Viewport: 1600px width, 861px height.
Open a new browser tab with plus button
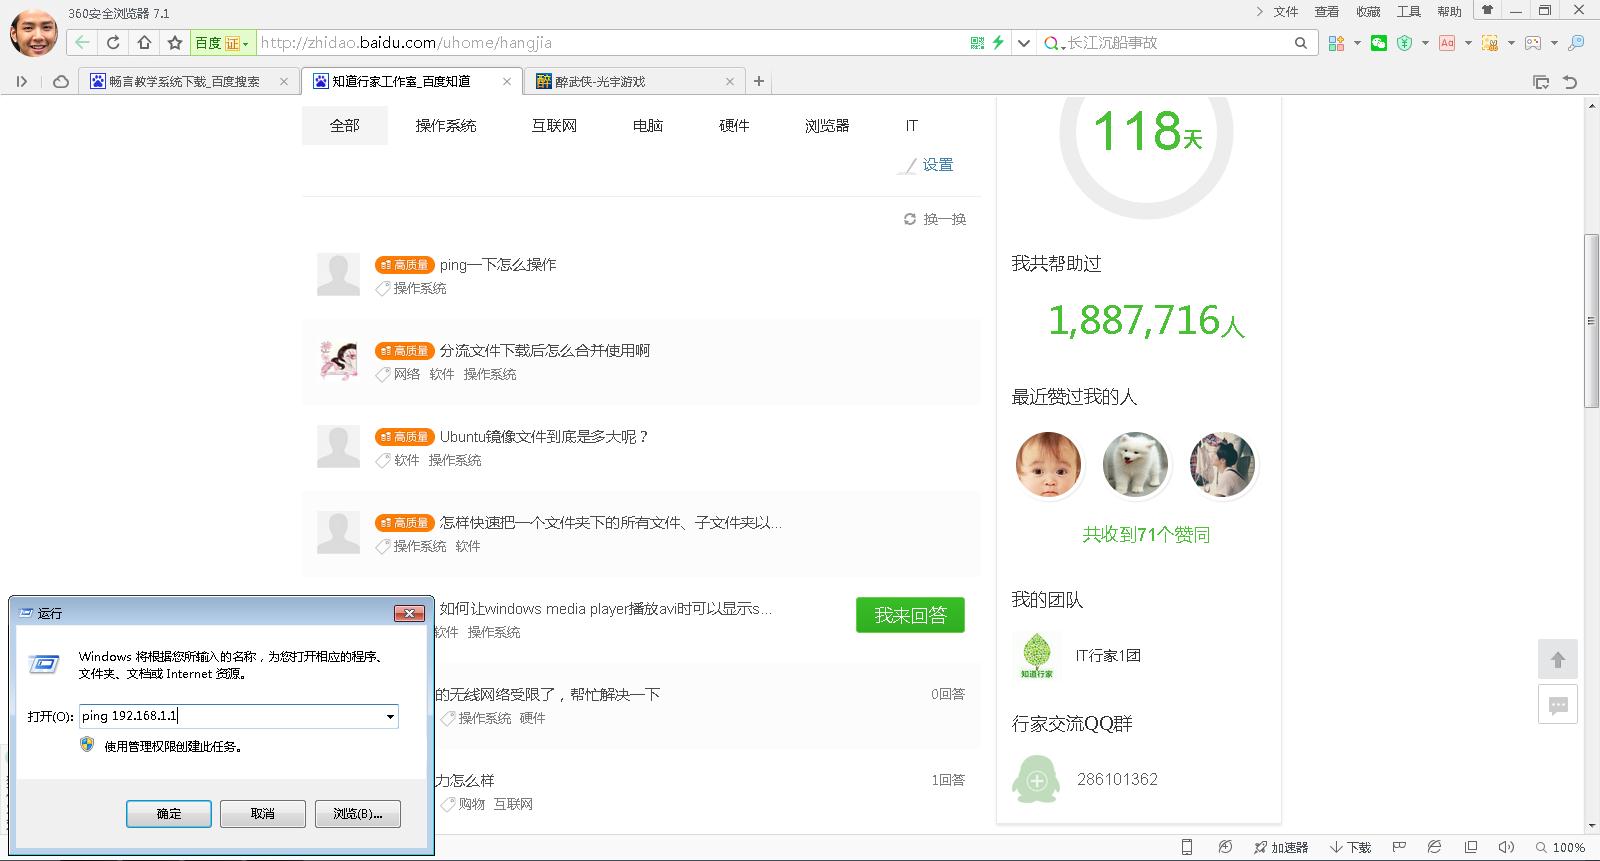[759, 82]
